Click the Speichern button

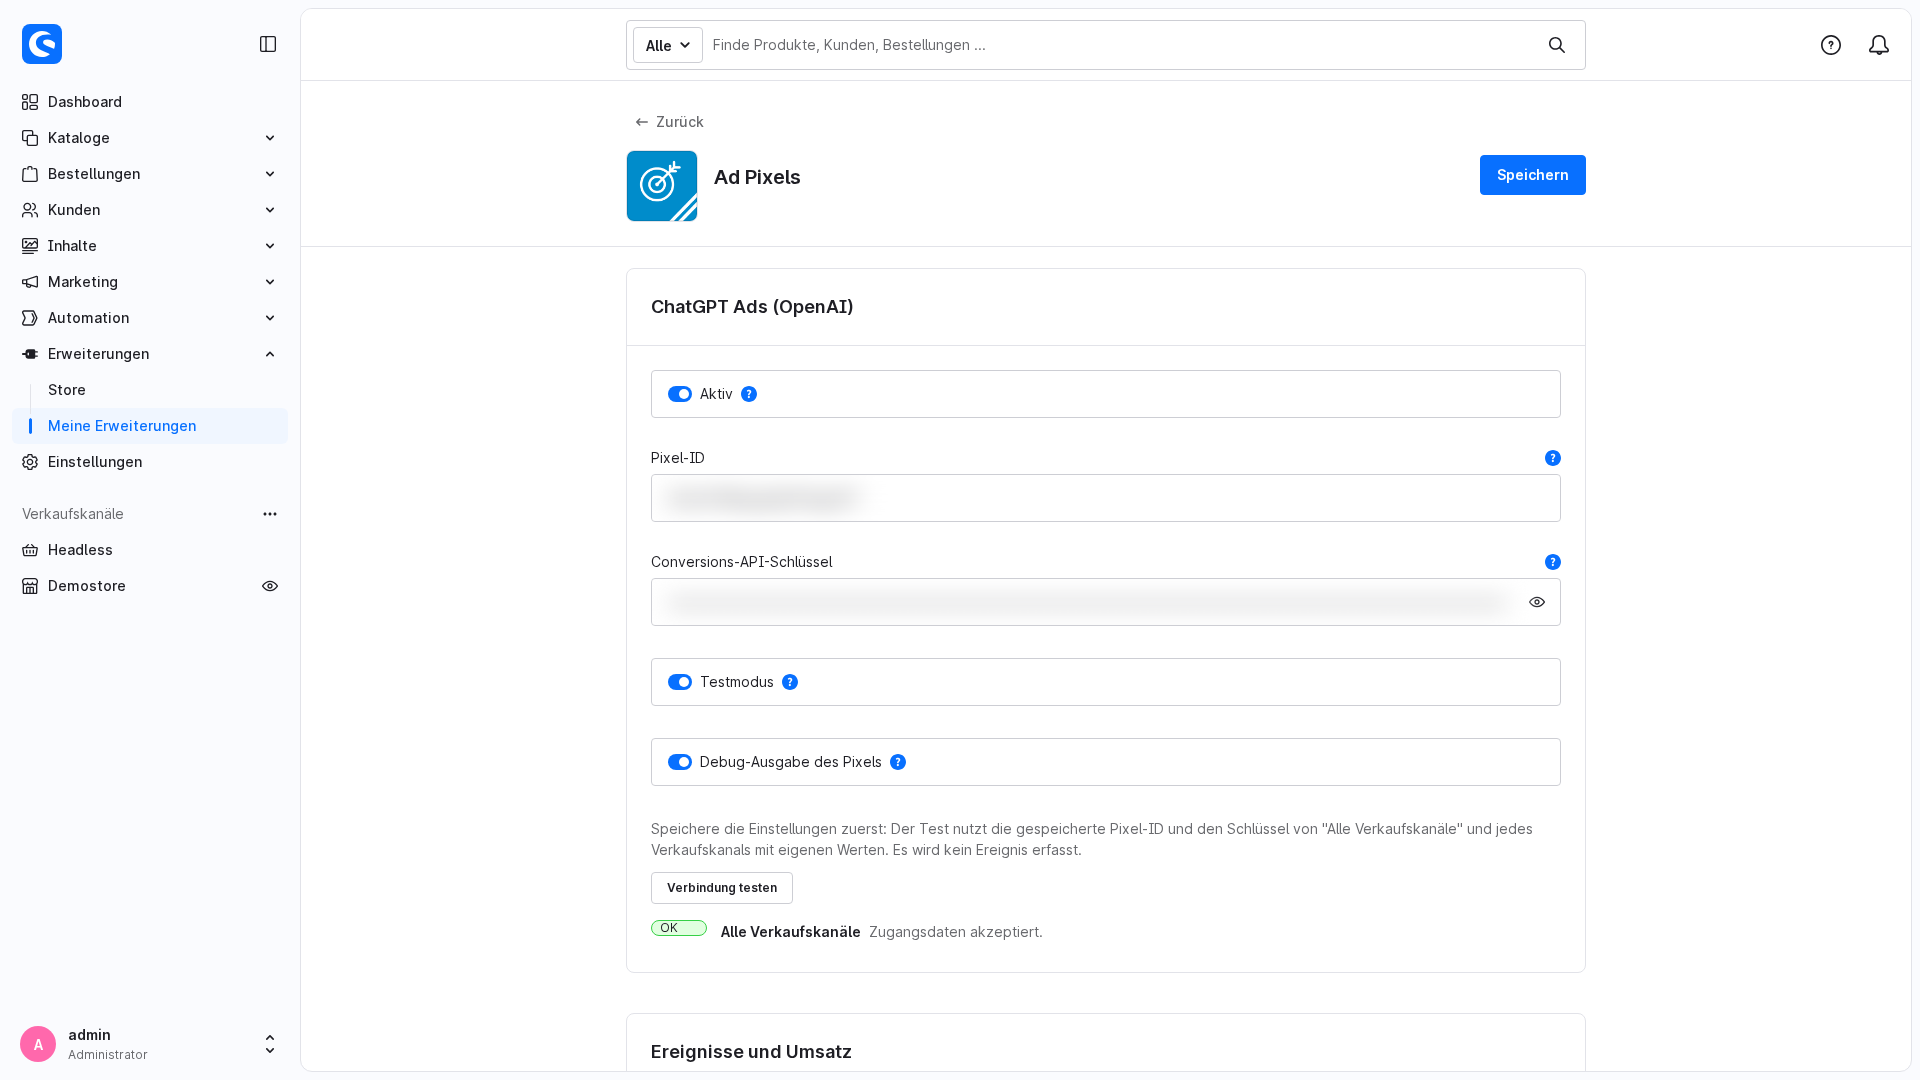[x=1533, y=175]
